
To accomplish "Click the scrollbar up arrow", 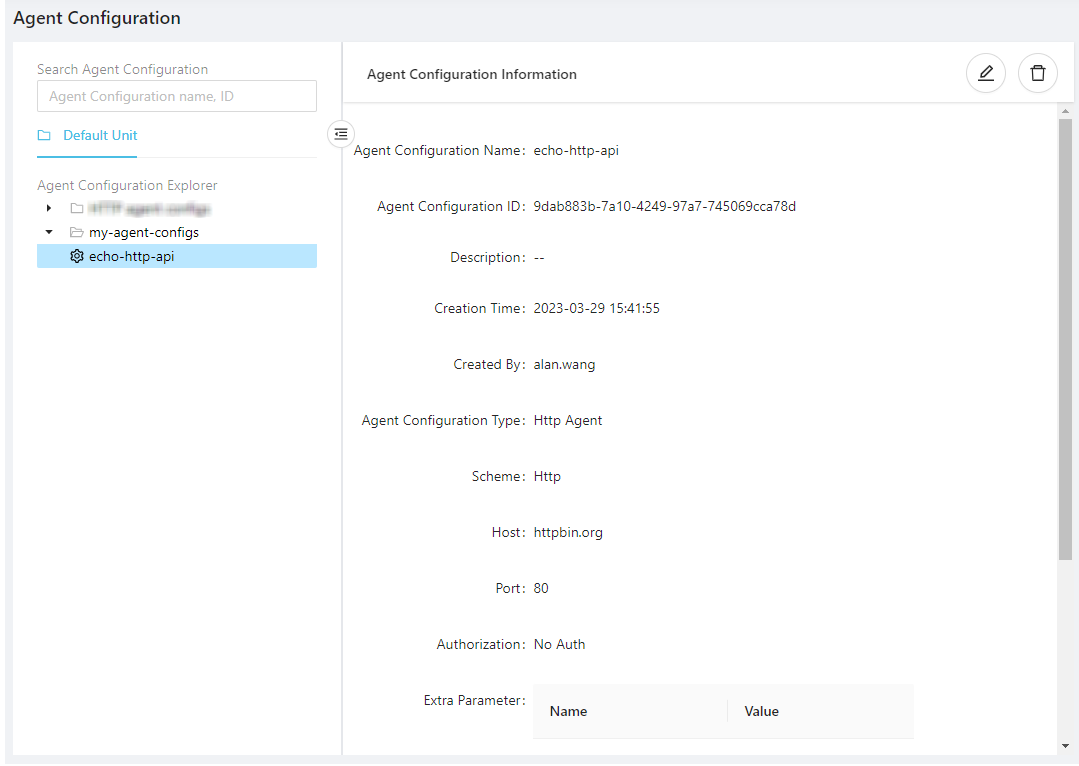I will click(x=1065, y=111).
